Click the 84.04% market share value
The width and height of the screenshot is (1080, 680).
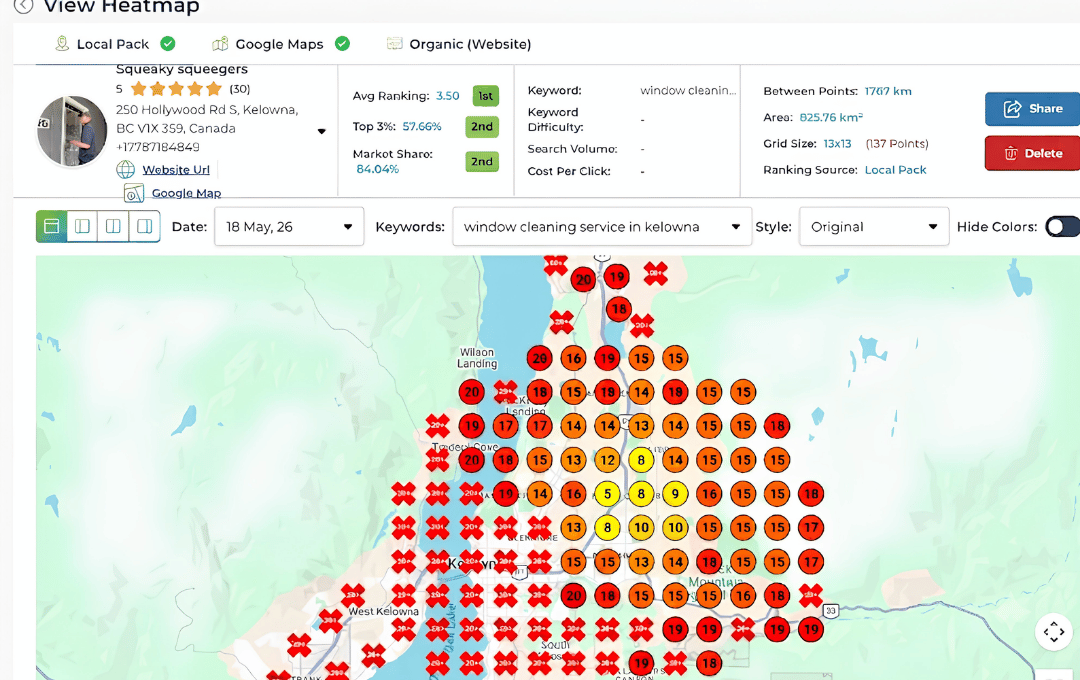[377, 169]
